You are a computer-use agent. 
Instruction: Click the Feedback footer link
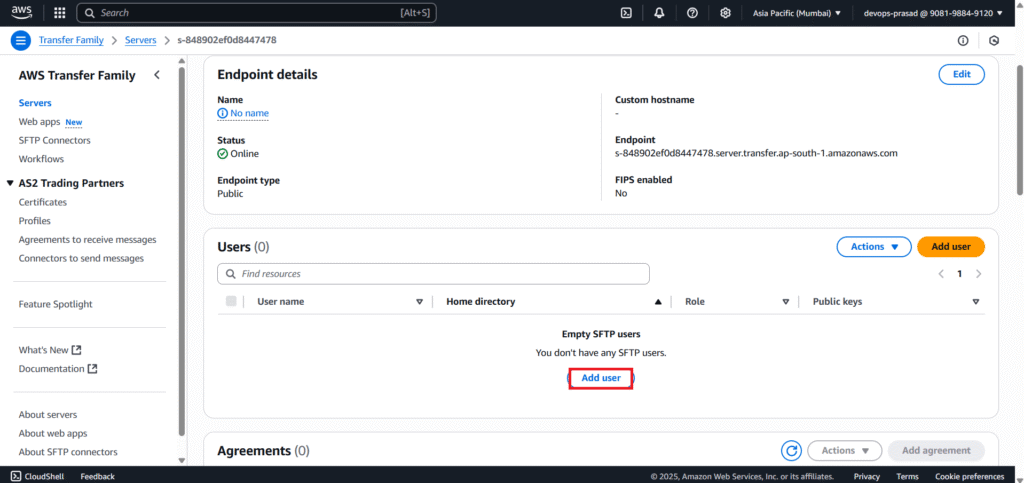[97, 476]
